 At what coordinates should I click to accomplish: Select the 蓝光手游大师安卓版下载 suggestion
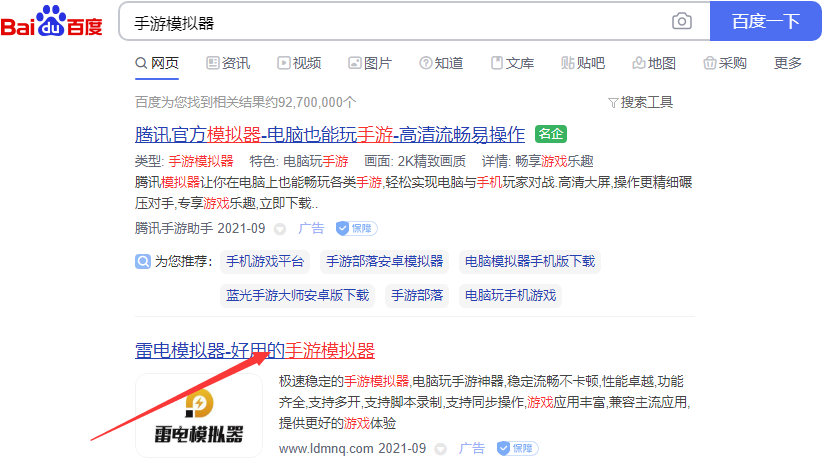click(297, 295)
